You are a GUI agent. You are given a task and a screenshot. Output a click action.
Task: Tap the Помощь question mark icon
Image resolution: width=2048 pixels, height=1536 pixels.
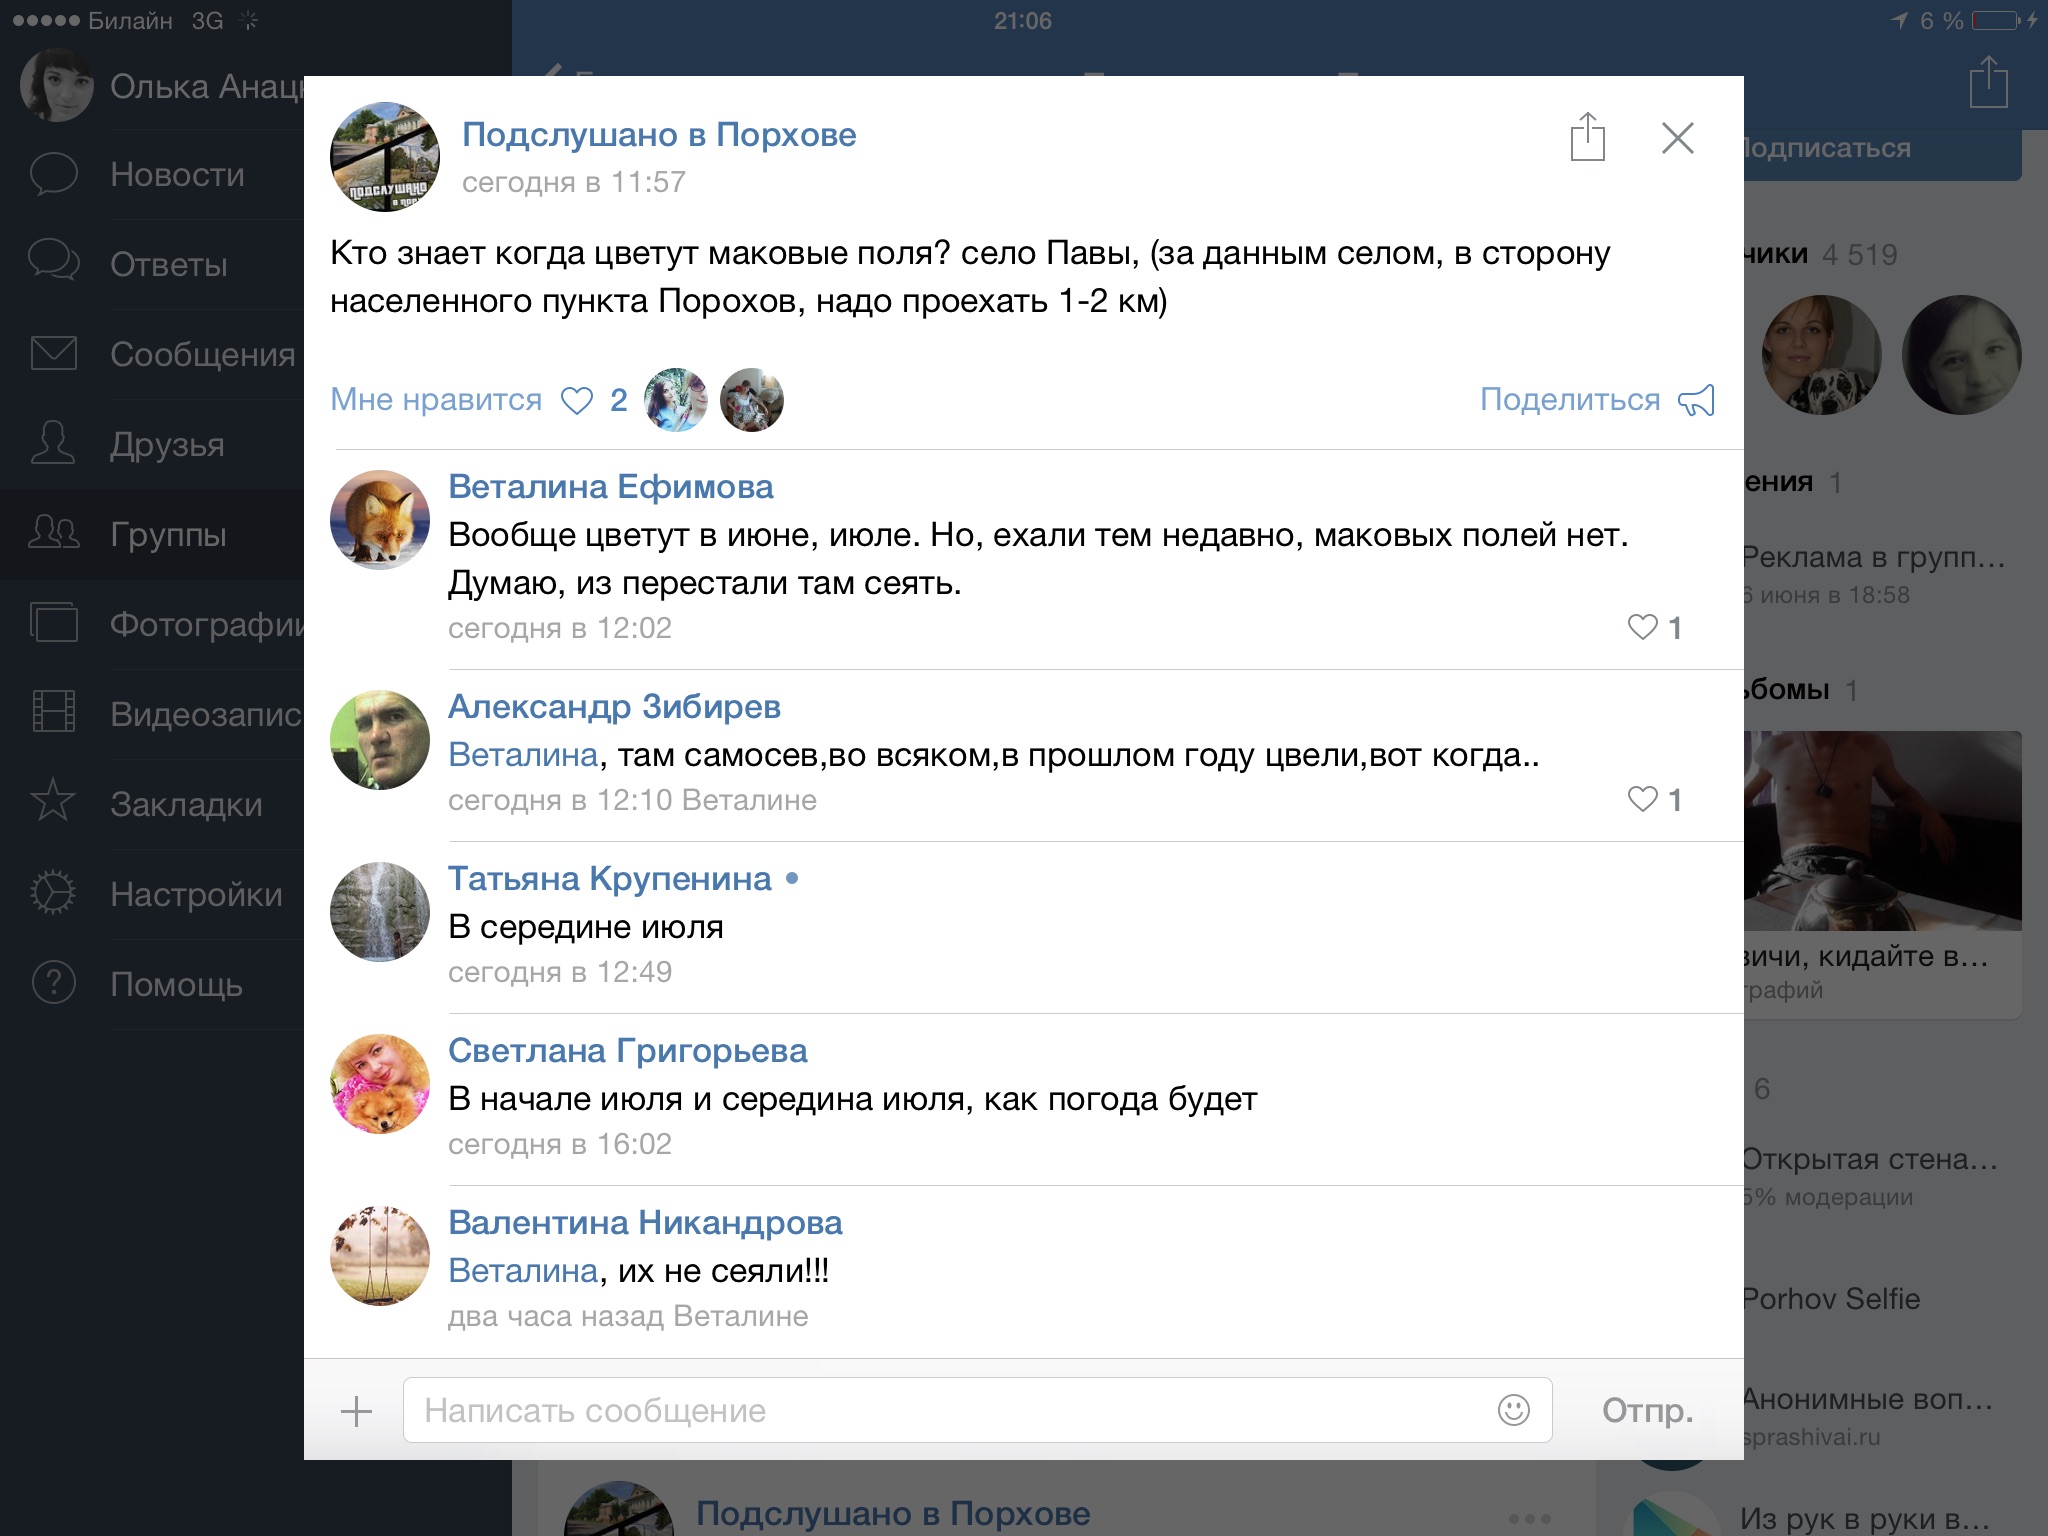tap(53, 983)
